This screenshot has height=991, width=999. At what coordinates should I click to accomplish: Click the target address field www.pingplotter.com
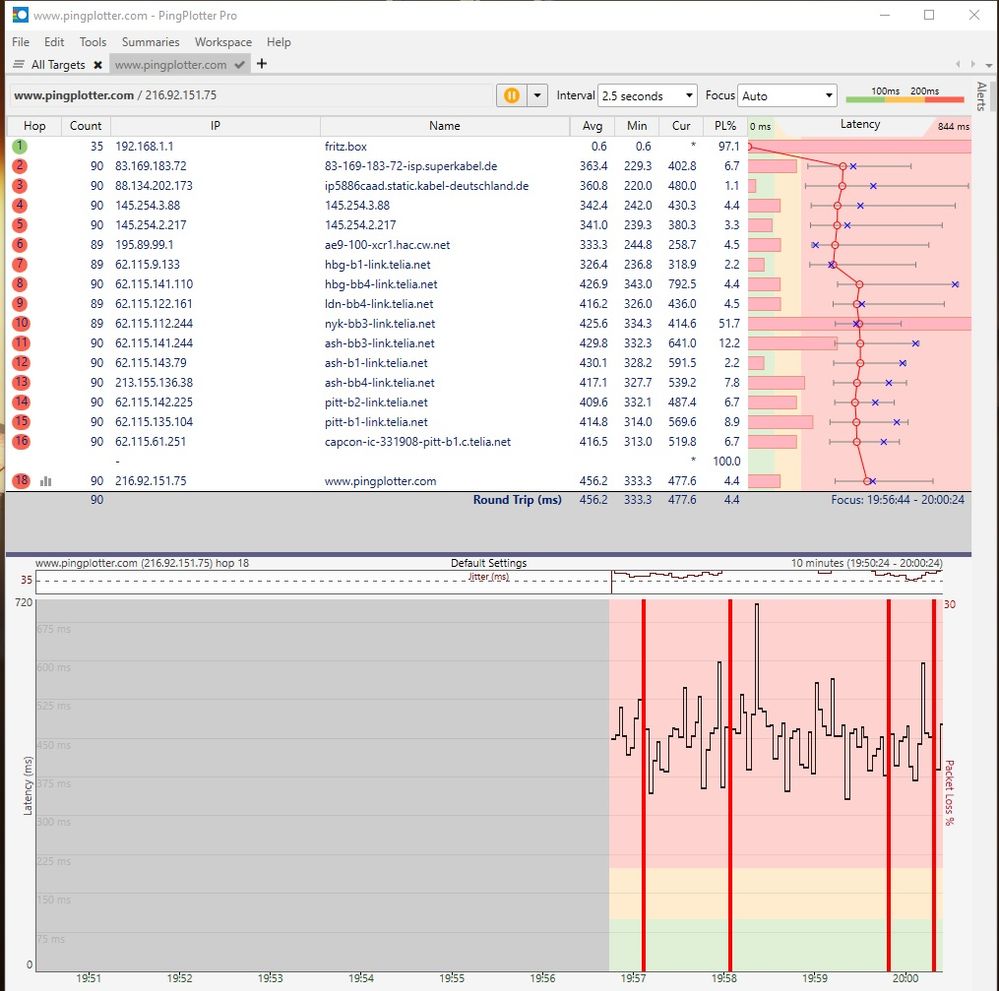click(x=252, y=96)
